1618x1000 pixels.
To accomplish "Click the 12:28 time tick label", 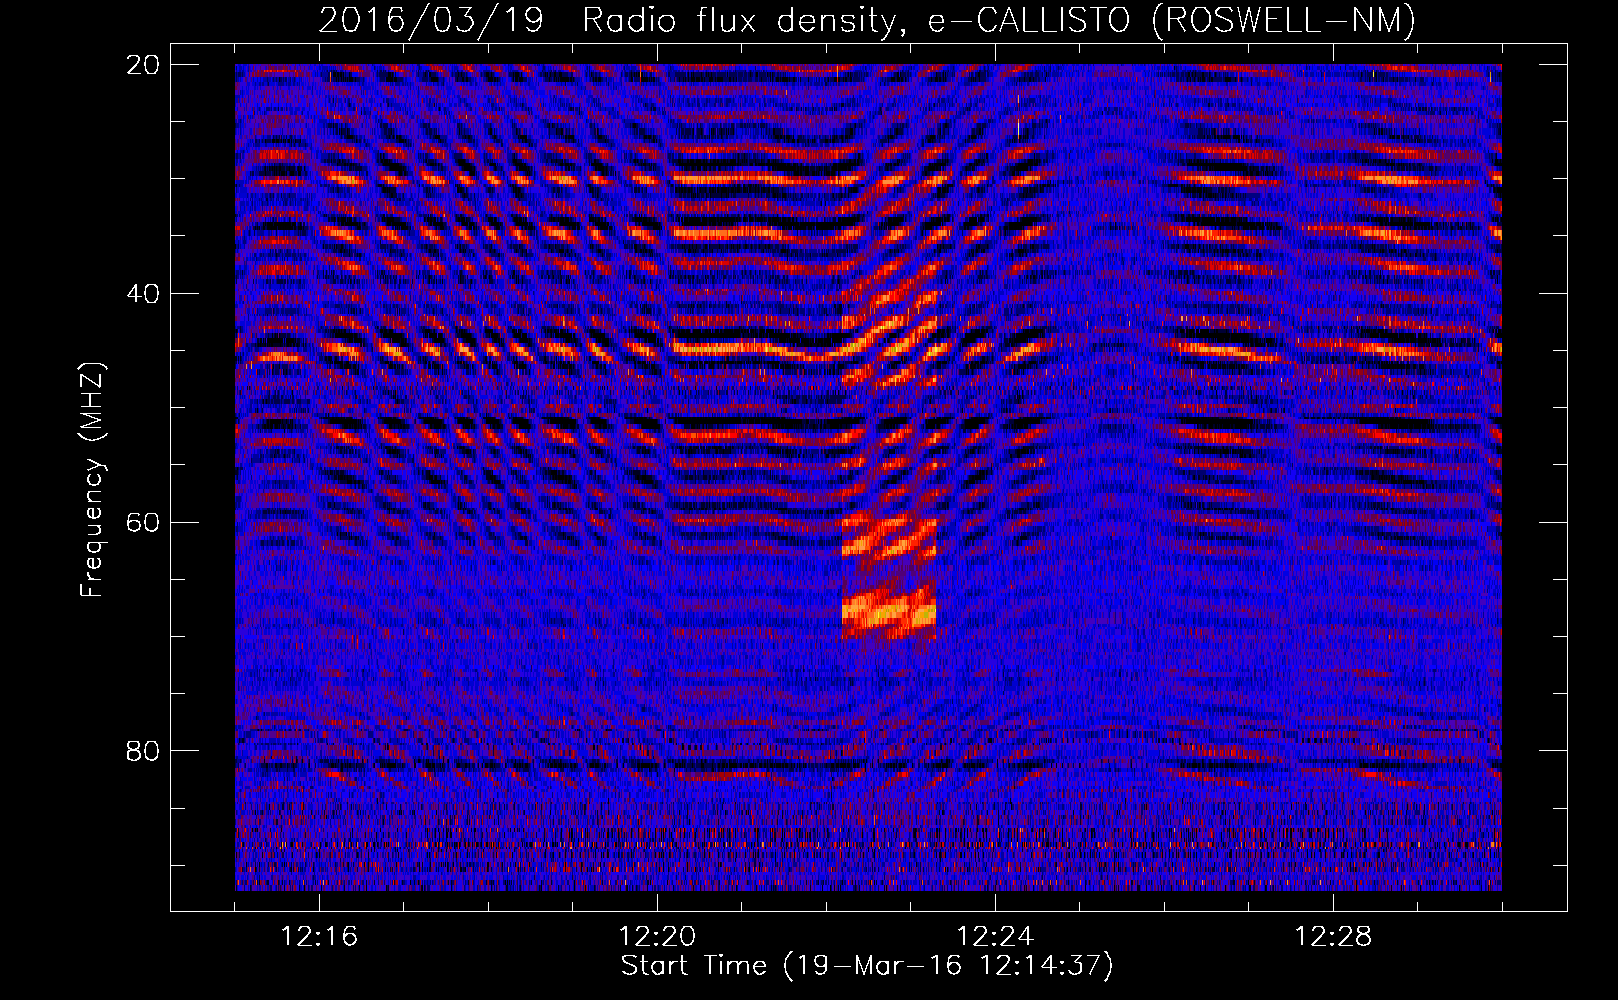I will (x=1333, y=937).
